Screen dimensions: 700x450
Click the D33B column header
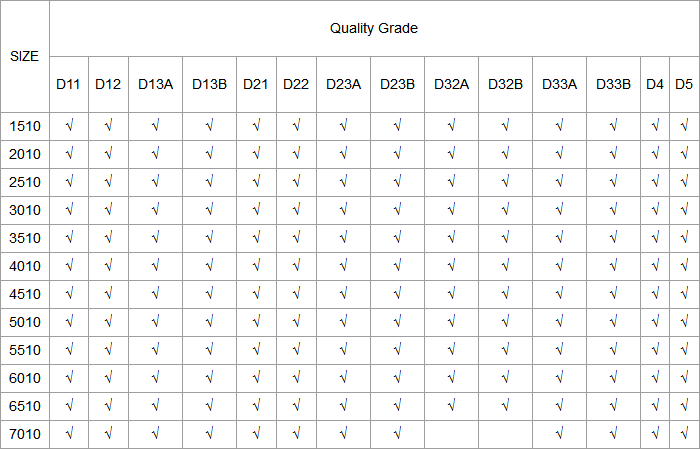613,84
